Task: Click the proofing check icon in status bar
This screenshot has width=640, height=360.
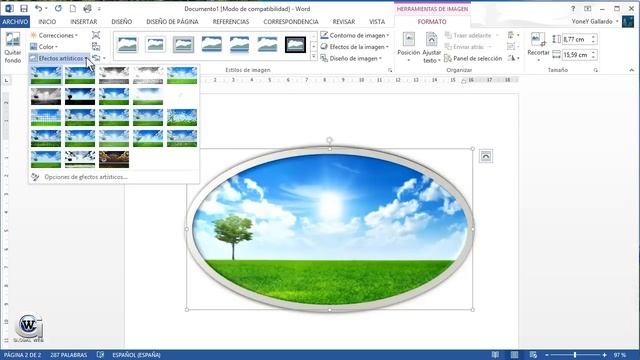Action: click(x=100, y=355)
